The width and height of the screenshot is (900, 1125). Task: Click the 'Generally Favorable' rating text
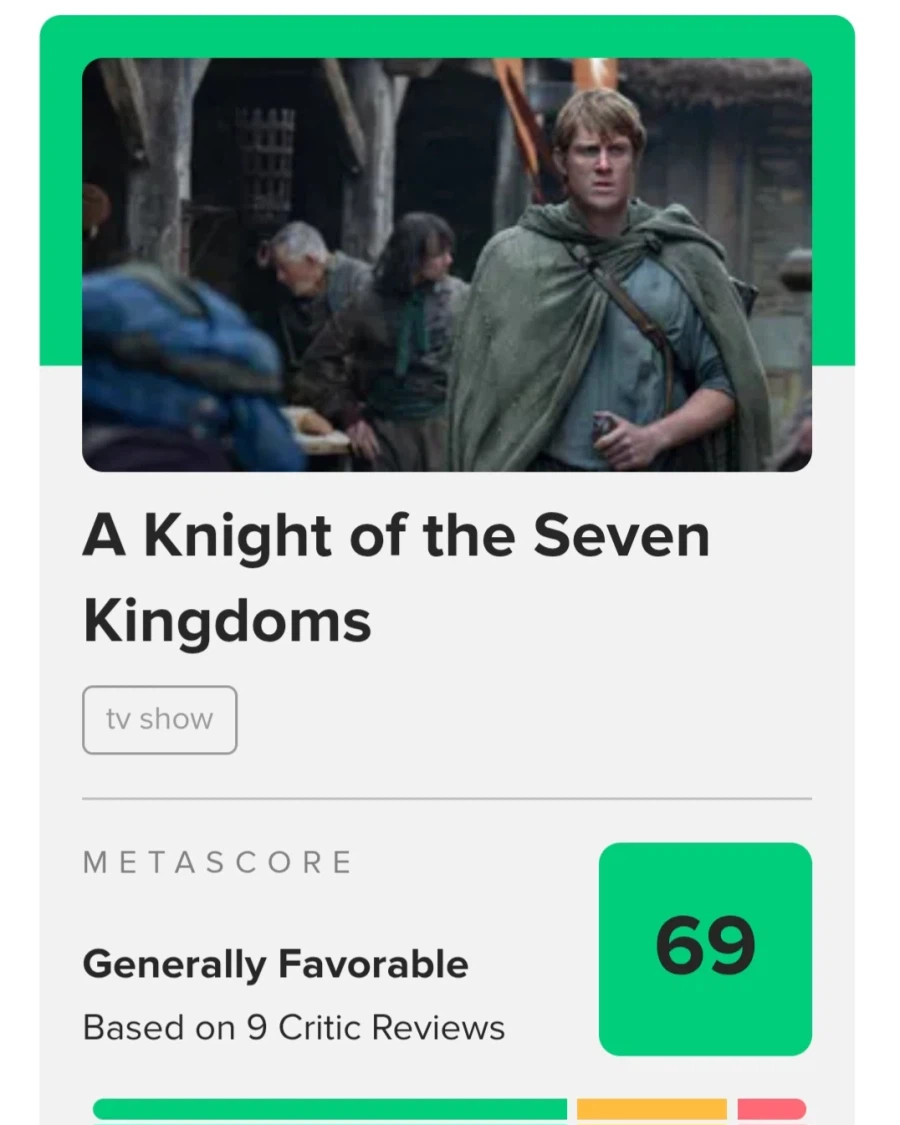275,965
